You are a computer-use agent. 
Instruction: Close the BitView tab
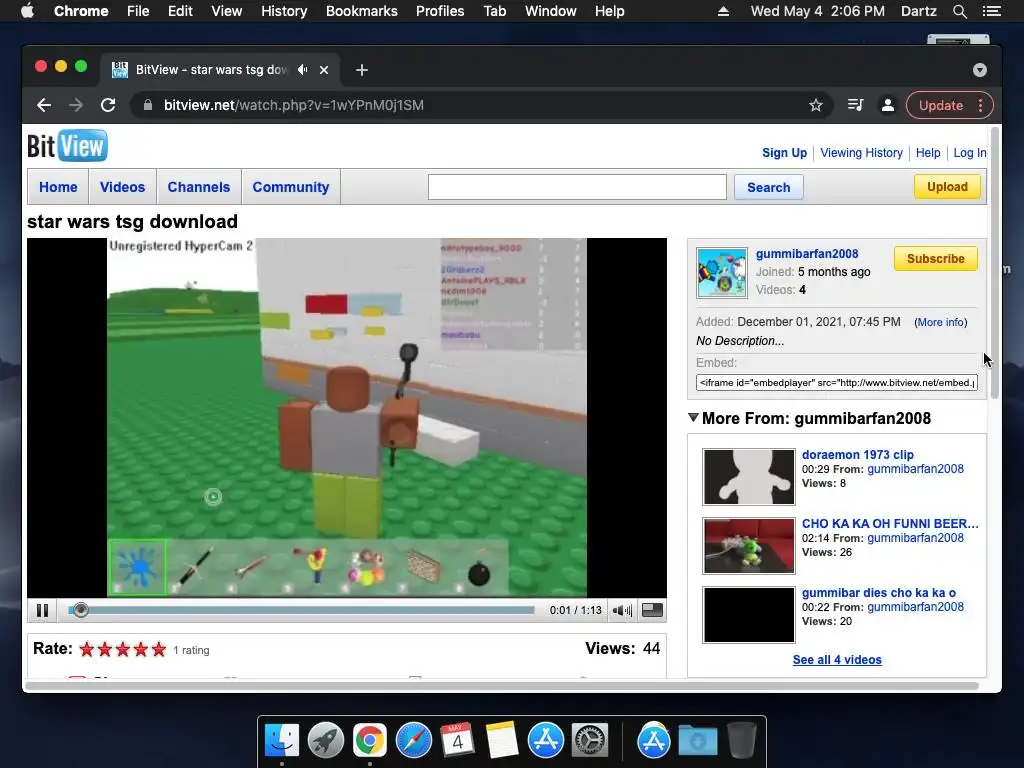324,69
